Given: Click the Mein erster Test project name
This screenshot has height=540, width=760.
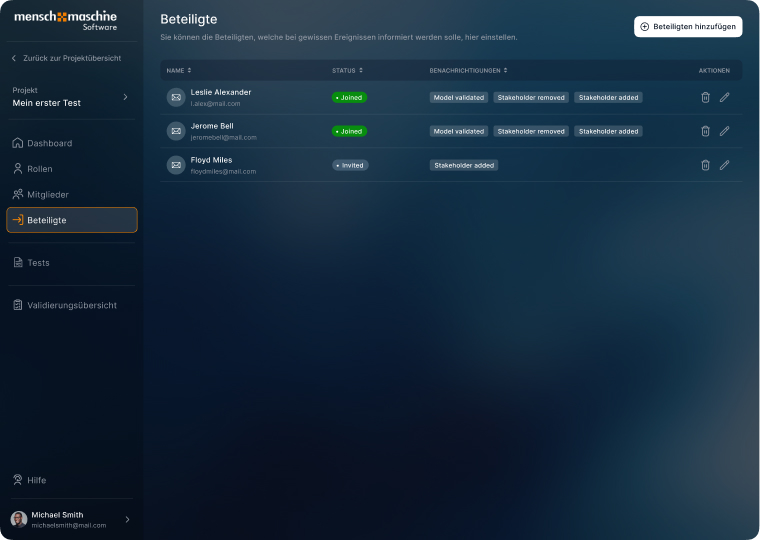Looking at the screenshot, I should point(47,103).
